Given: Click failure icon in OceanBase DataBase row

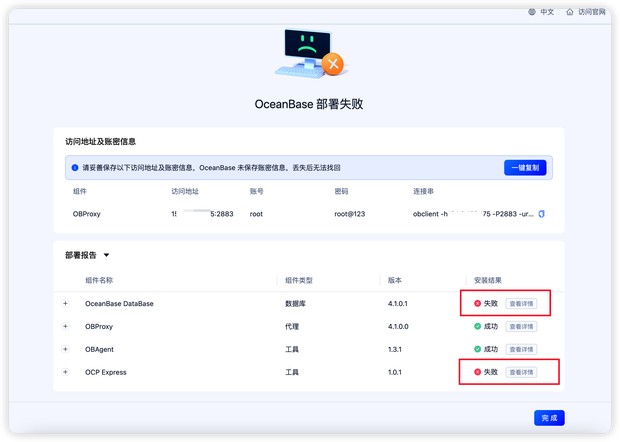Looking at the screenshot, I should point(477,304).
